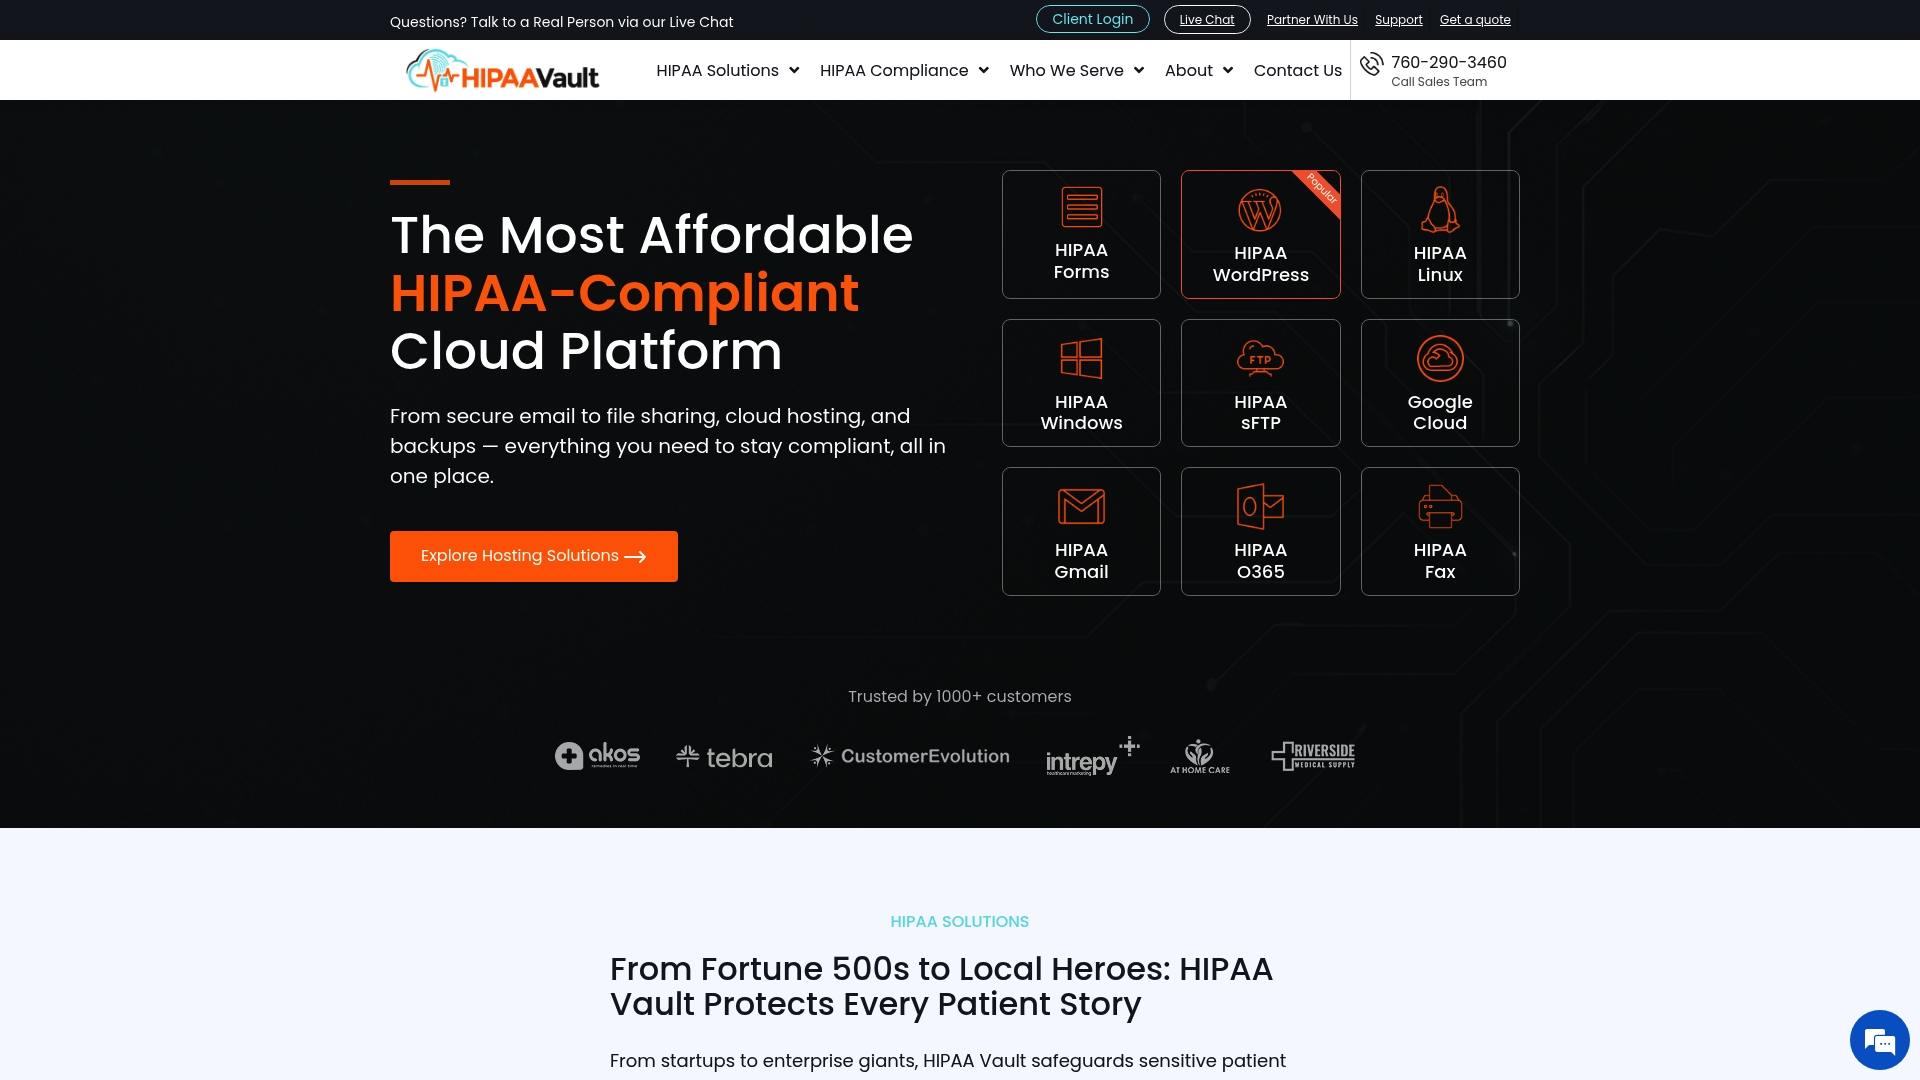Click the 760-290-3460 phone number
Image resolution: width=1920 pixels, height=1080 pixels.
1448,62
